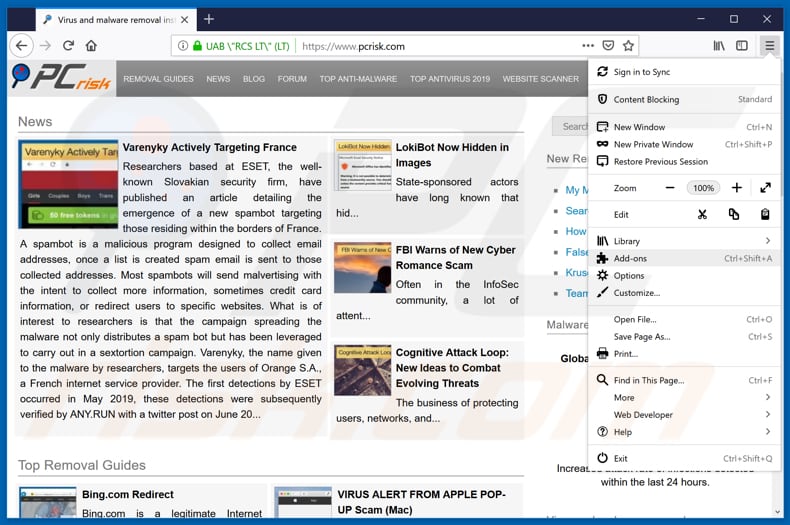Expand the Help submenu
Screen dimensions: 790x525
684,432
